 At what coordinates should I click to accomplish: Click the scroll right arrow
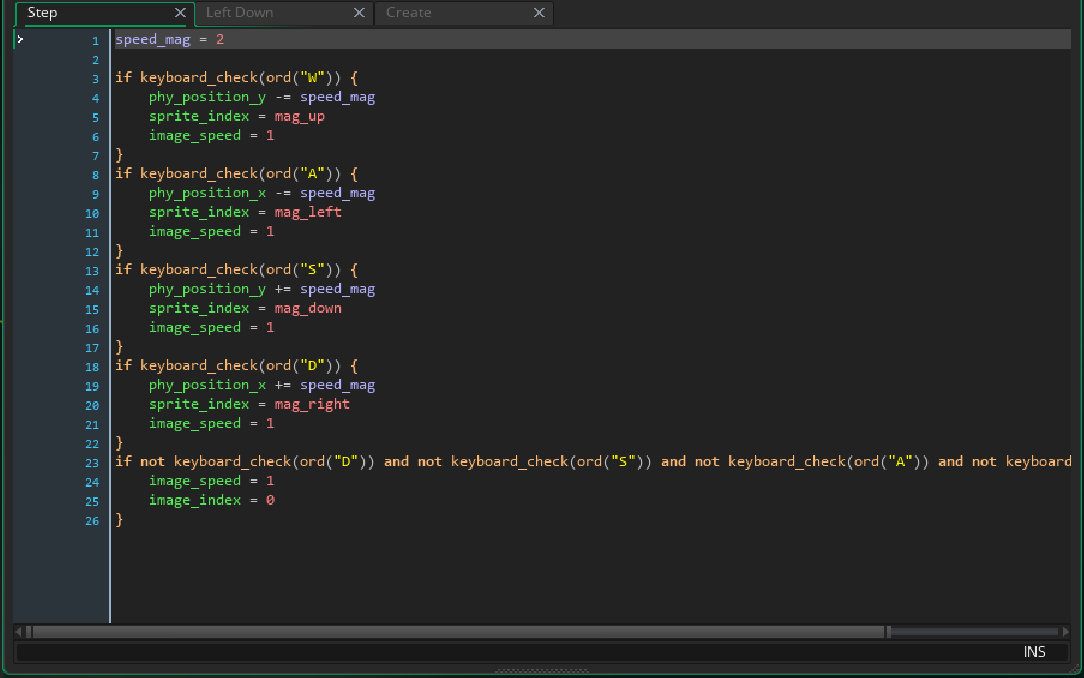(x=1065, y=632)
